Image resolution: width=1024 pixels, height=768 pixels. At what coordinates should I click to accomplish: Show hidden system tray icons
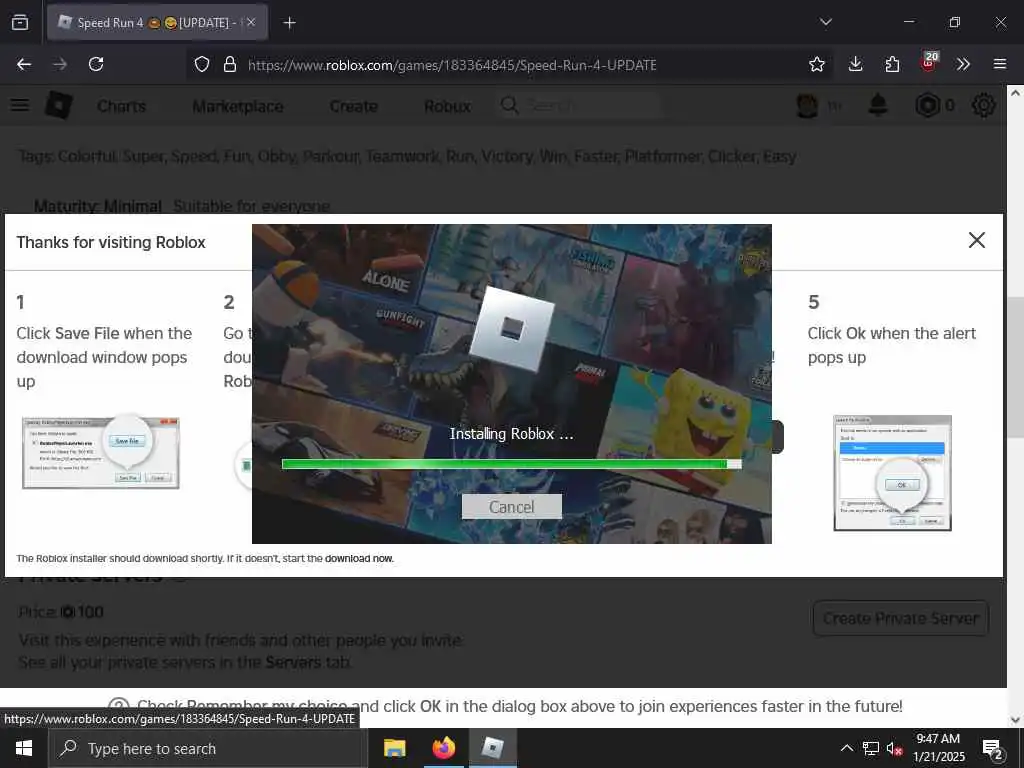[846, 748]
